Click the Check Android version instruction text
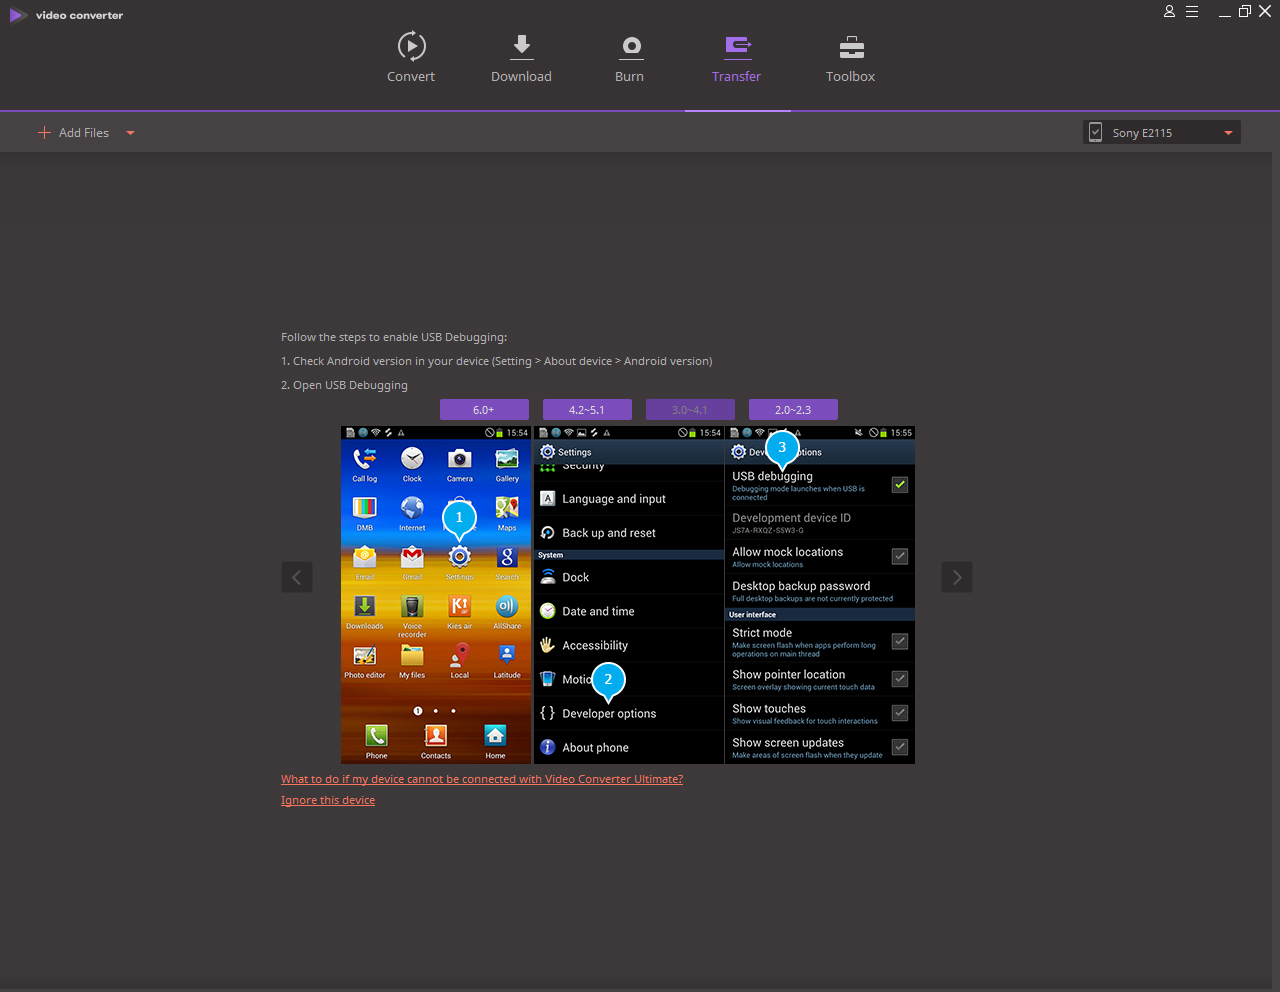1280x992 pixels. coord(497,361)
